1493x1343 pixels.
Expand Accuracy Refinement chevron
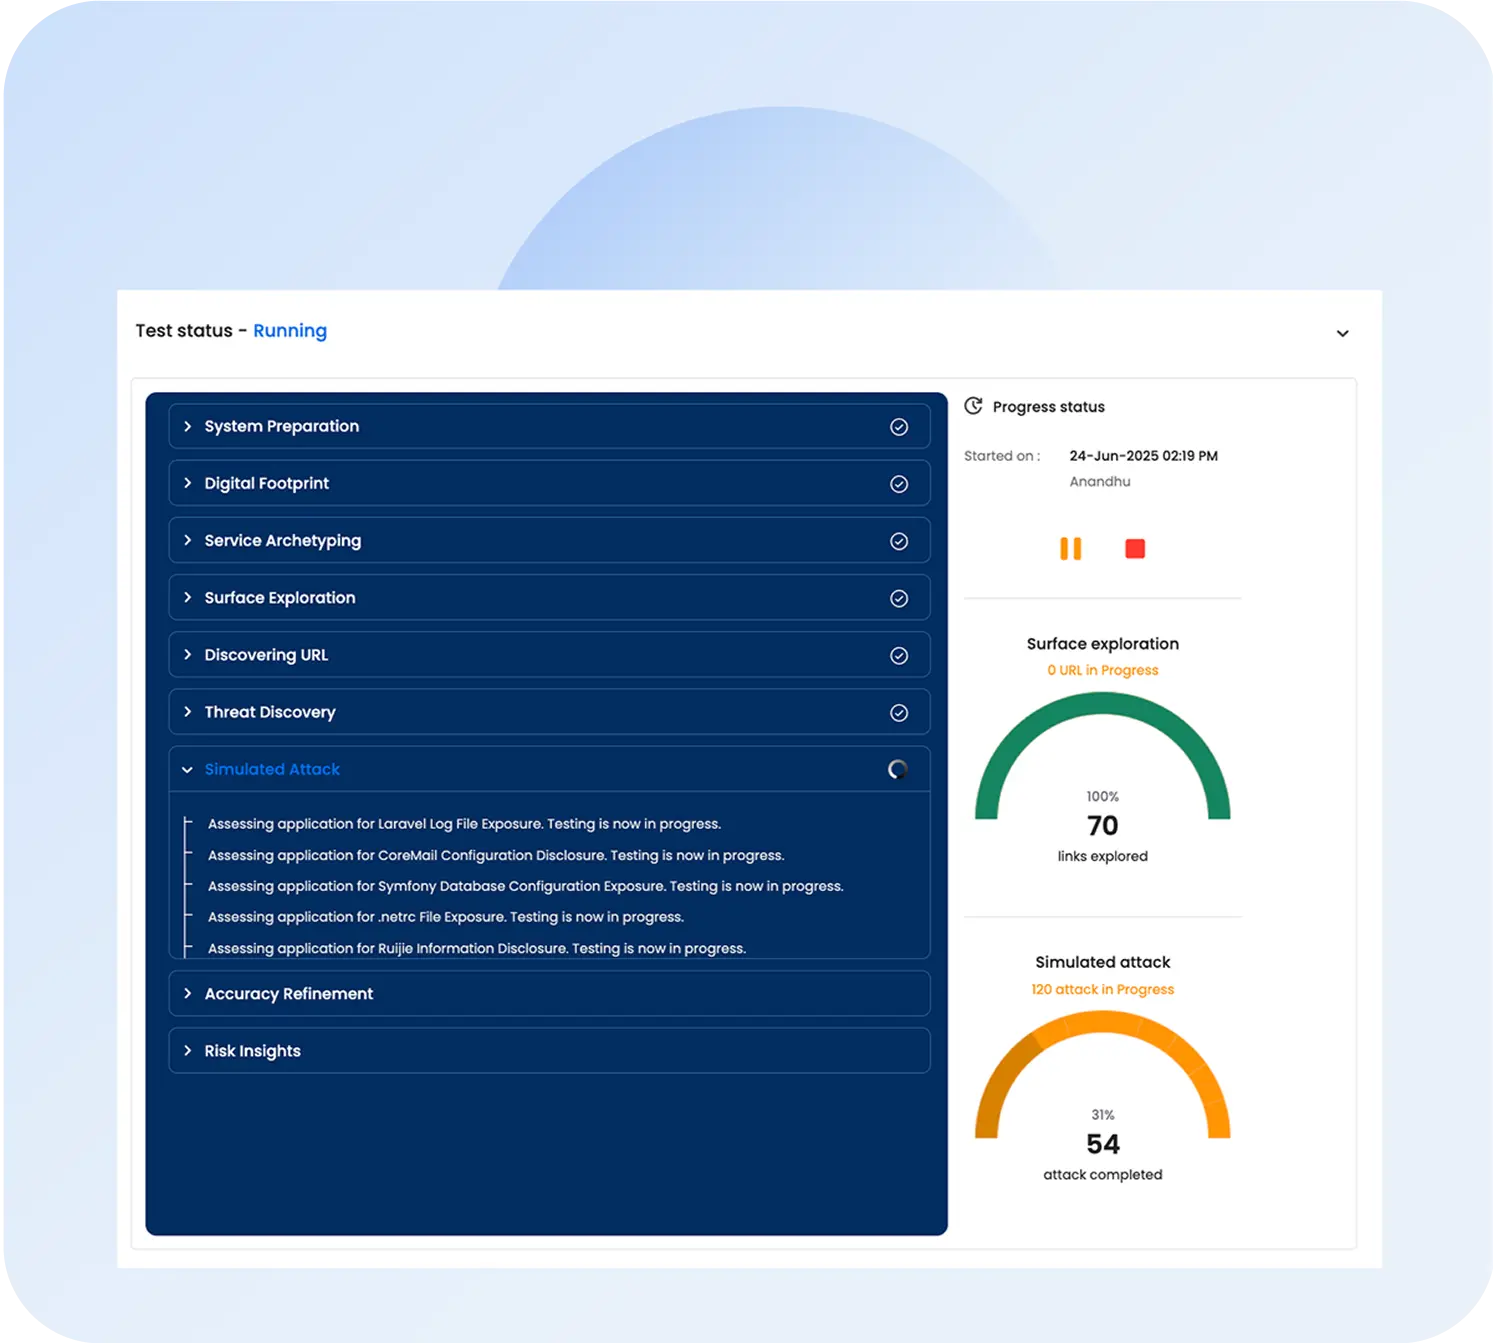(x=187, y=993)
